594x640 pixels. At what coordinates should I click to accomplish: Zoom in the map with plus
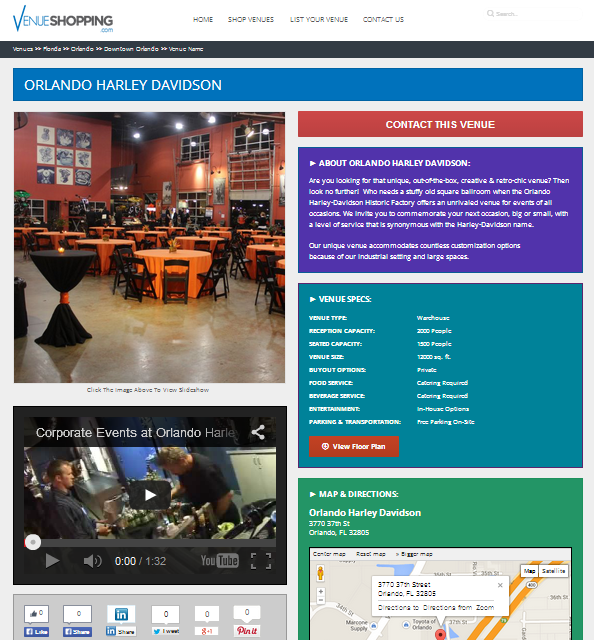[x=321, y=591]
